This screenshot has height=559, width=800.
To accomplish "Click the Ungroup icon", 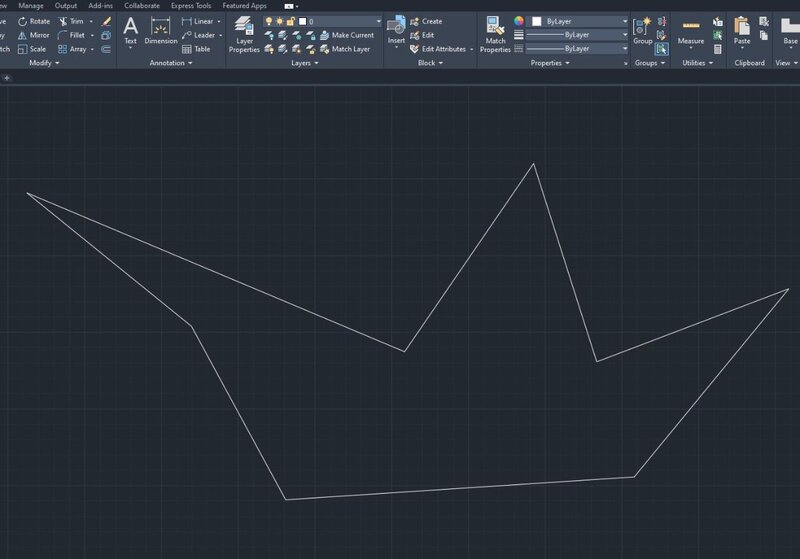I will [x=662, y=21].
